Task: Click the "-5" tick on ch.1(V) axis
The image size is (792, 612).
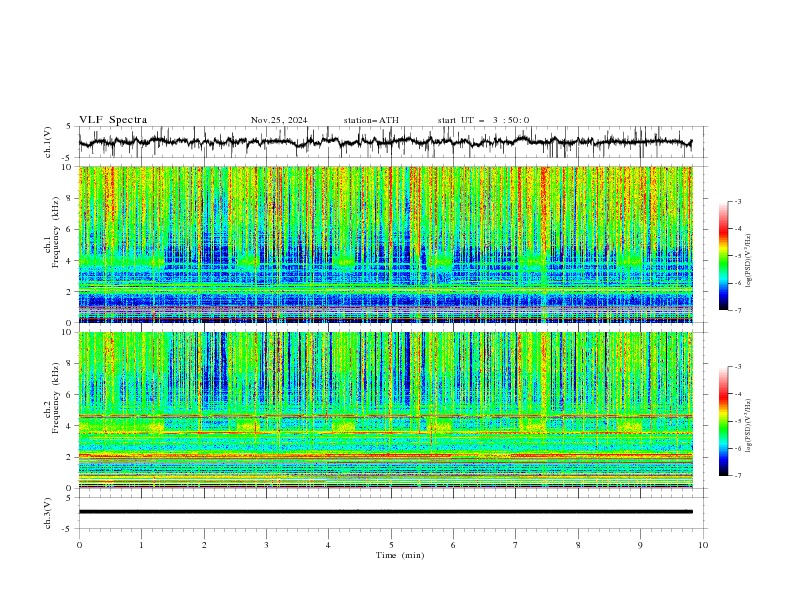Action: tap(67, 158)
